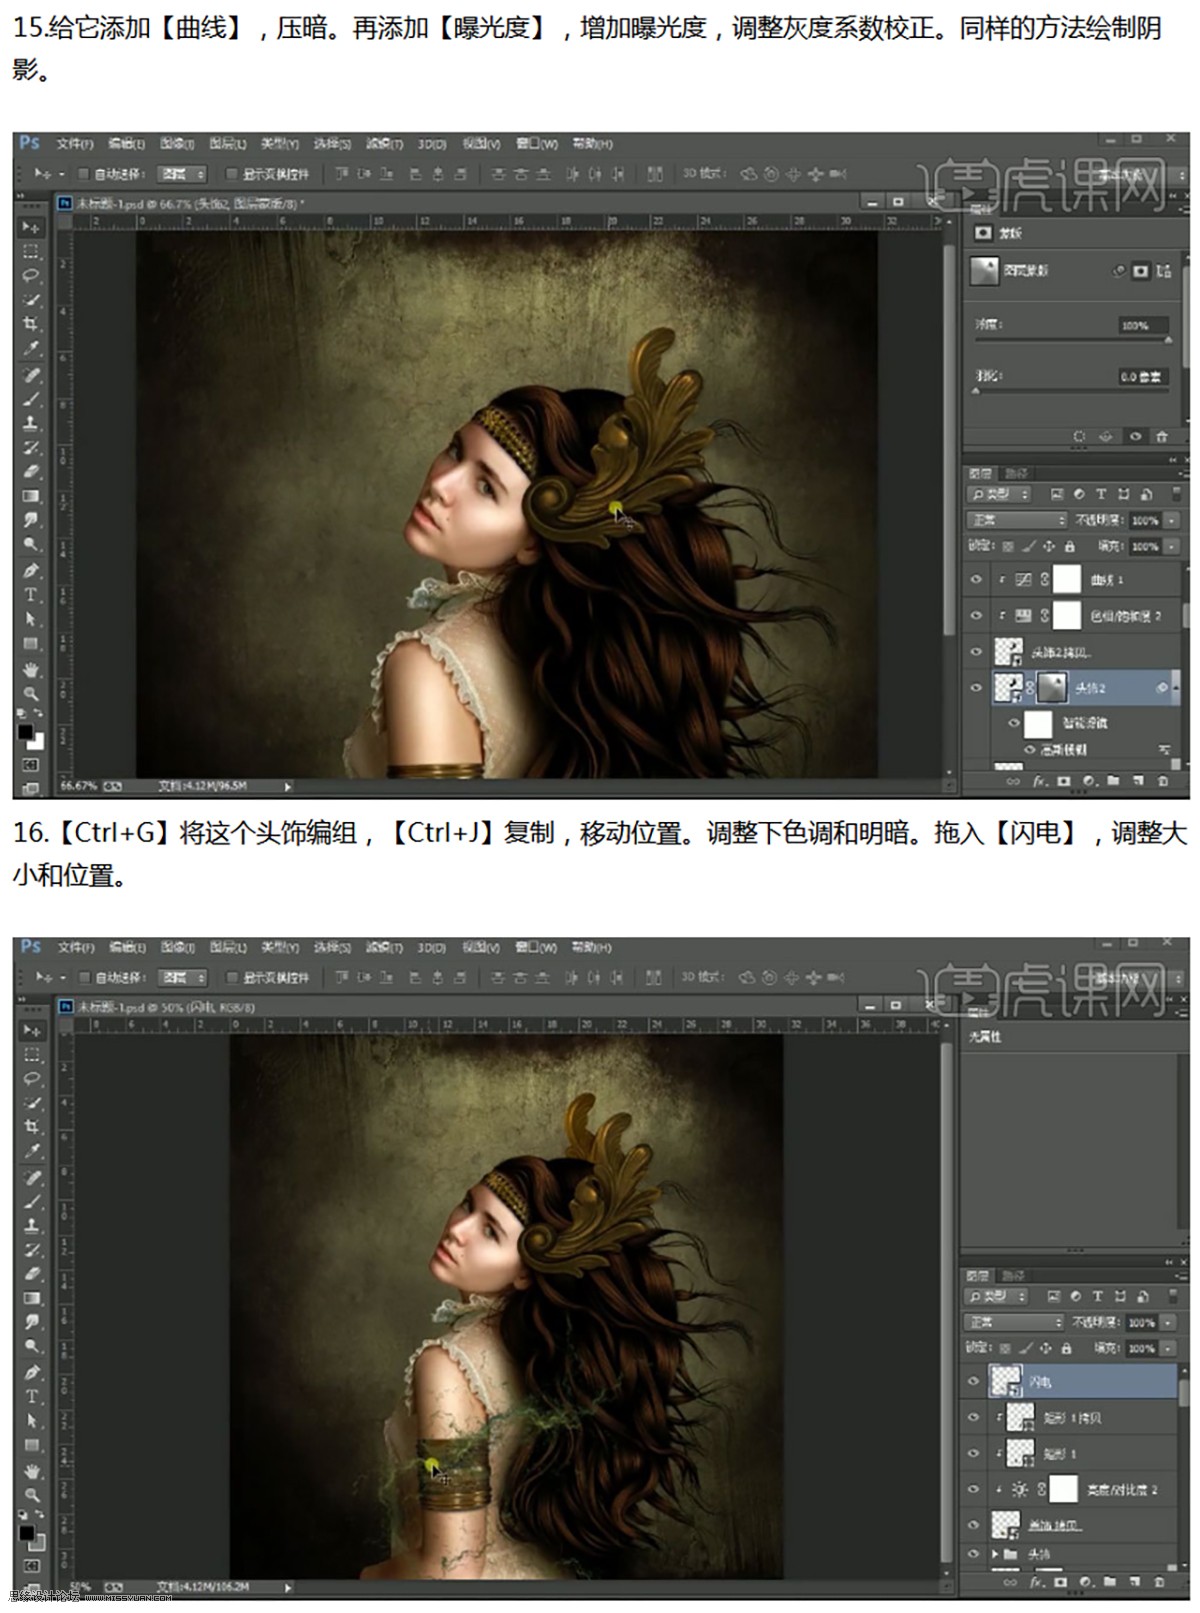This screenshot has height=1613, width=1200.
Task: Select the Eraser tool in upper screenshot
Action: click(31, 472)
